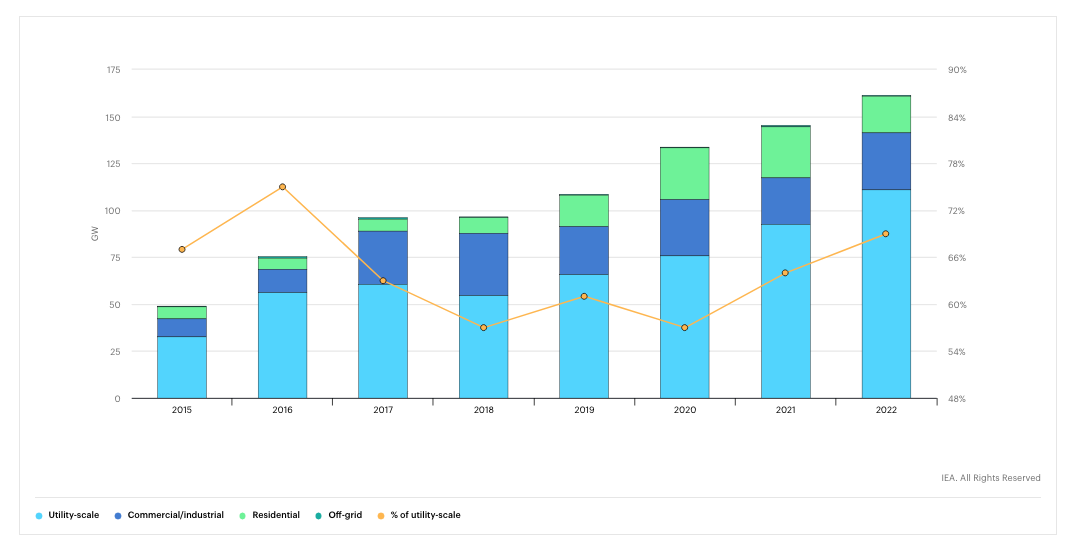
Task: Click the 2016 orange line data point
Action: point(283,187)
